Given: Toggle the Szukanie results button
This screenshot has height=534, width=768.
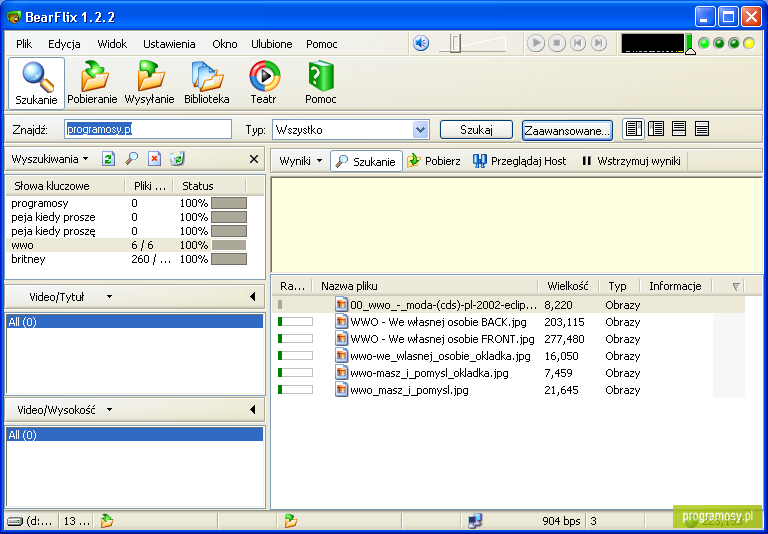Looking at the screenshot, I should 366,161.
